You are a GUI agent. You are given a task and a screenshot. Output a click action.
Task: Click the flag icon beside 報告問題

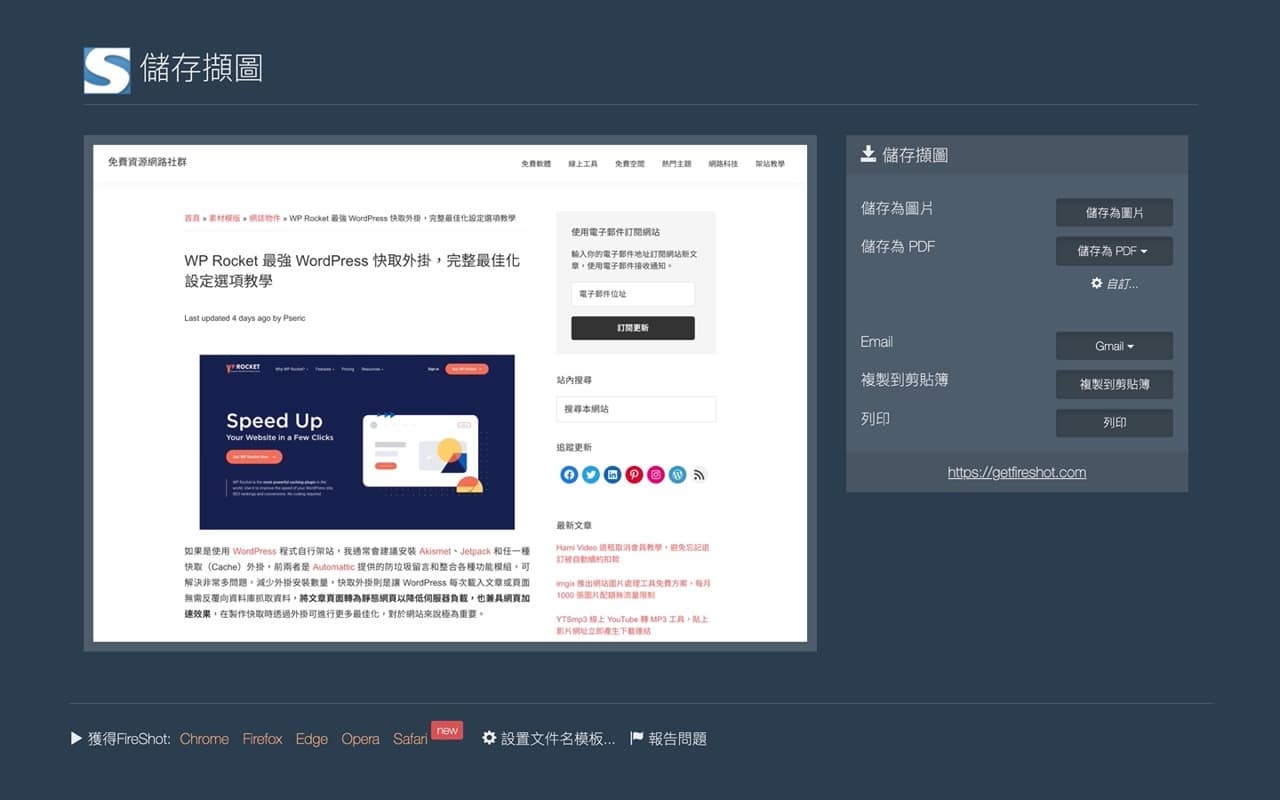coord(635,738)
